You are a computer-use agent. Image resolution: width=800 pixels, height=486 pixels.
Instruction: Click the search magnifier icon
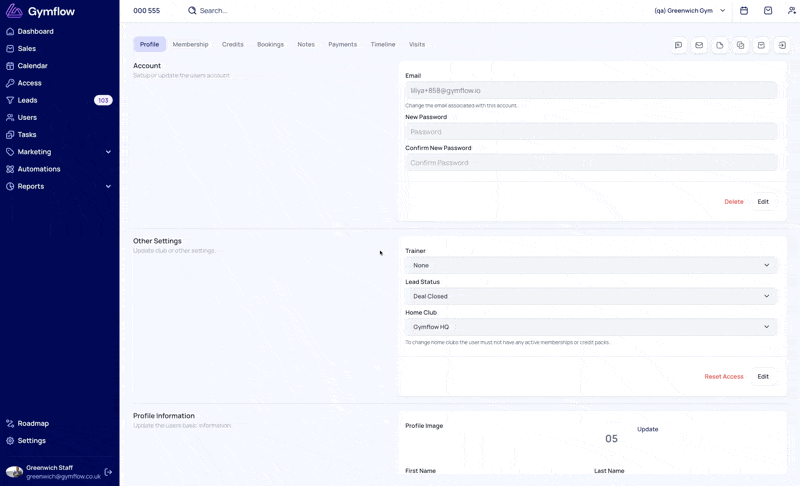[x=192, y=11]
